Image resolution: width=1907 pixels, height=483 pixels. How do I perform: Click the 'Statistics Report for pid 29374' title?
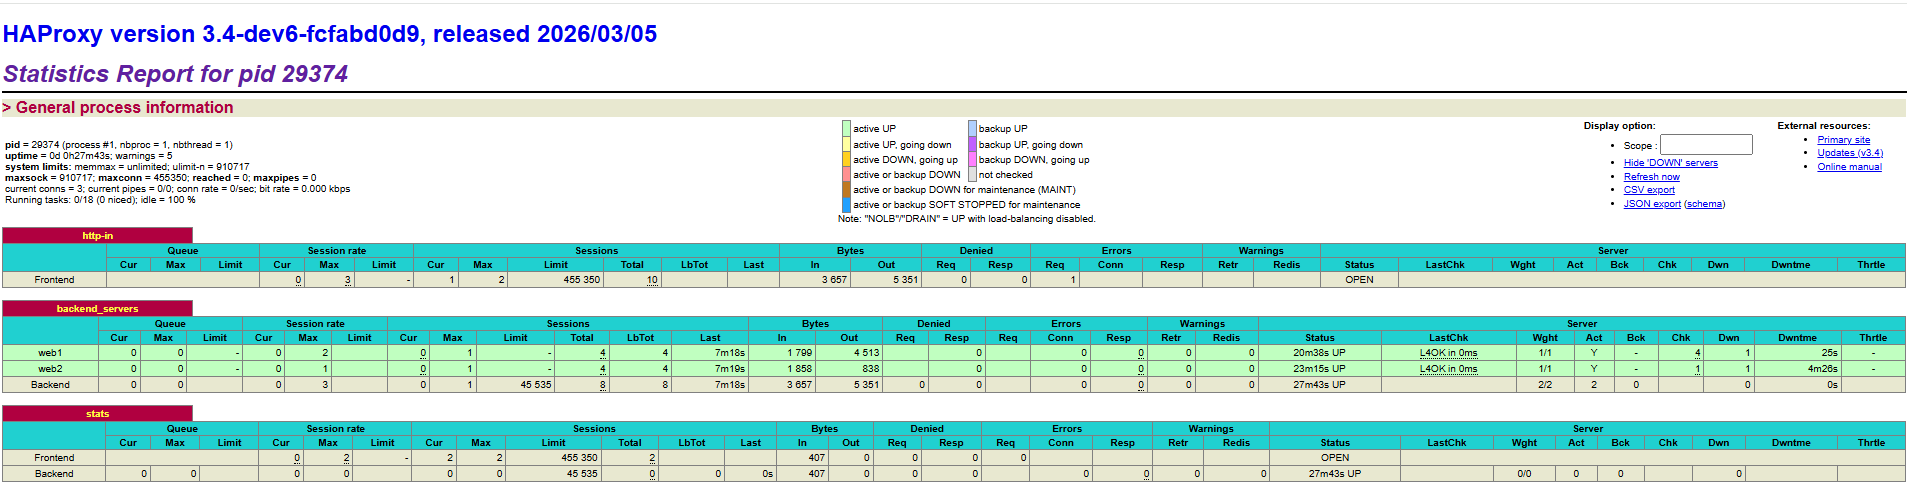(175, 74)
